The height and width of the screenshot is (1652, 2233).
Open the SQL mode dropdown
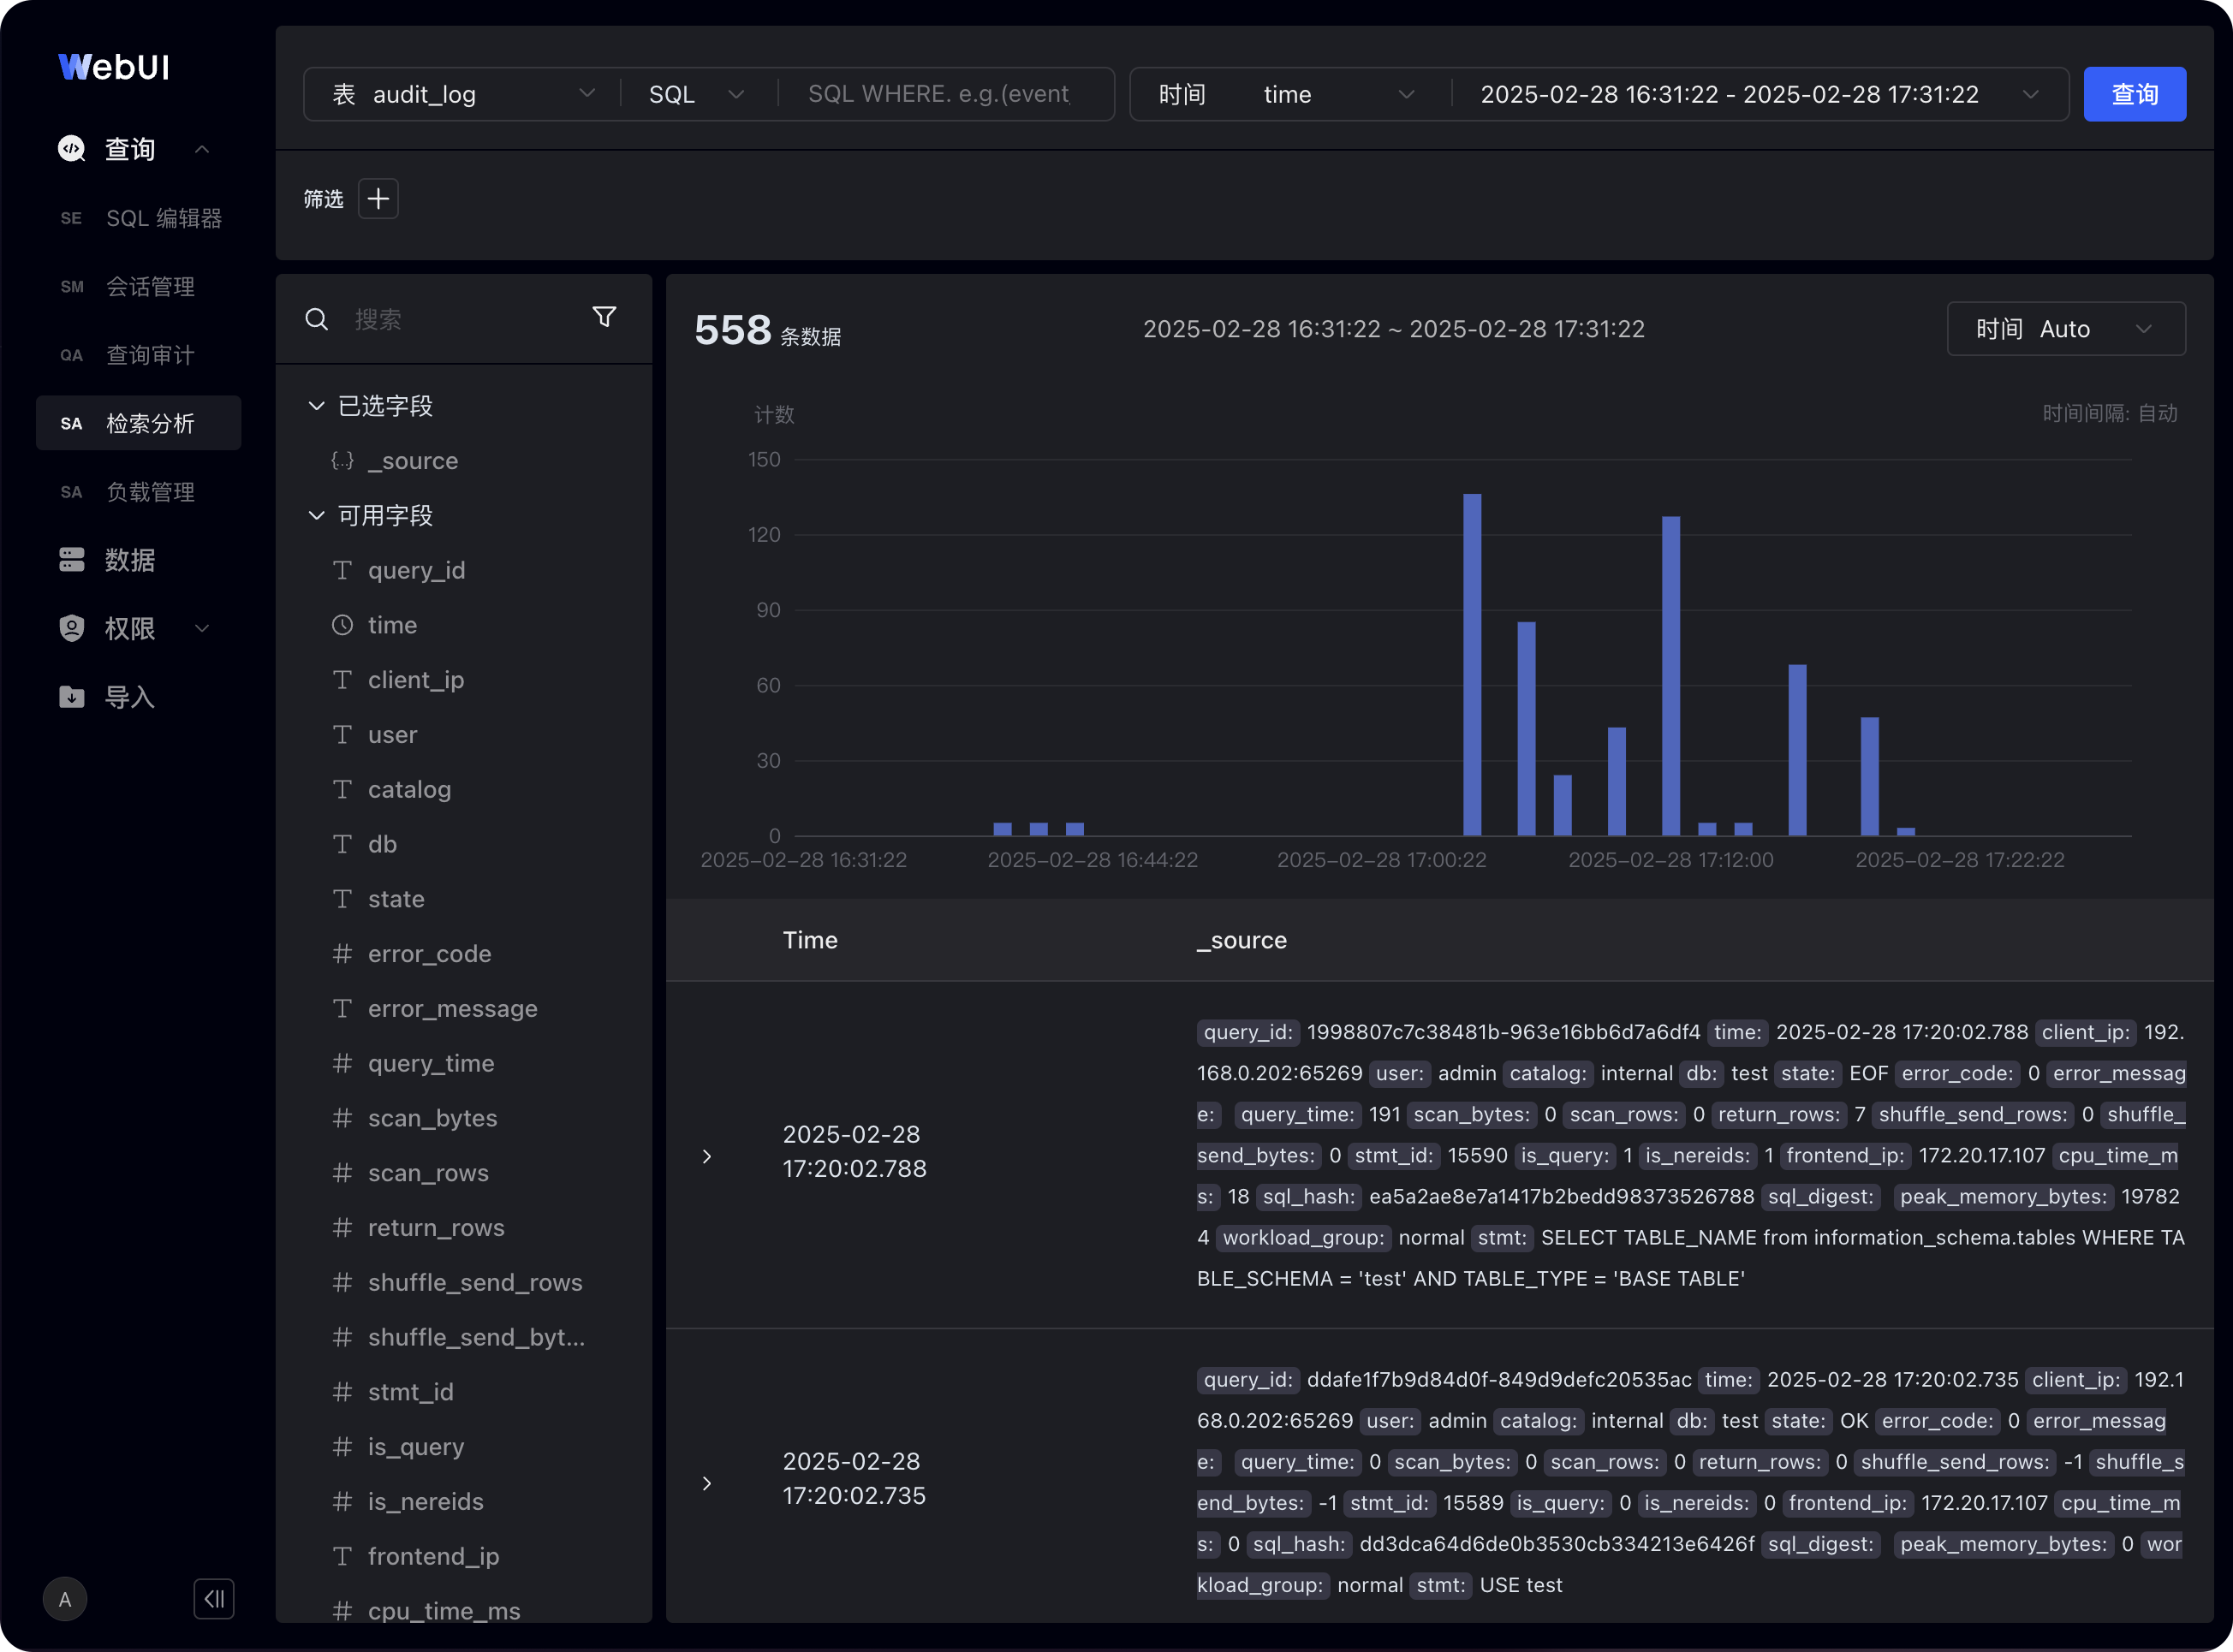(697, 94)
